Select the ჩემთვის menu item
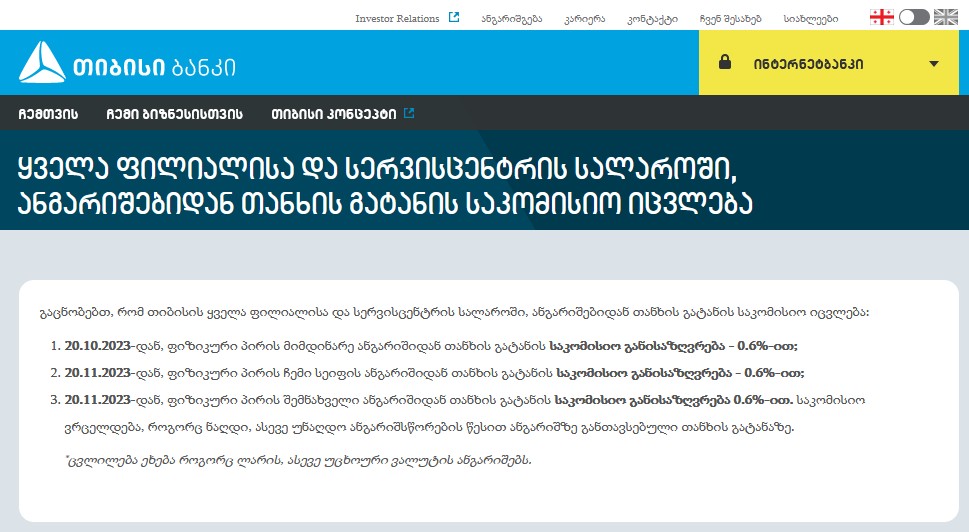969x532 pixels. (48, 114)
